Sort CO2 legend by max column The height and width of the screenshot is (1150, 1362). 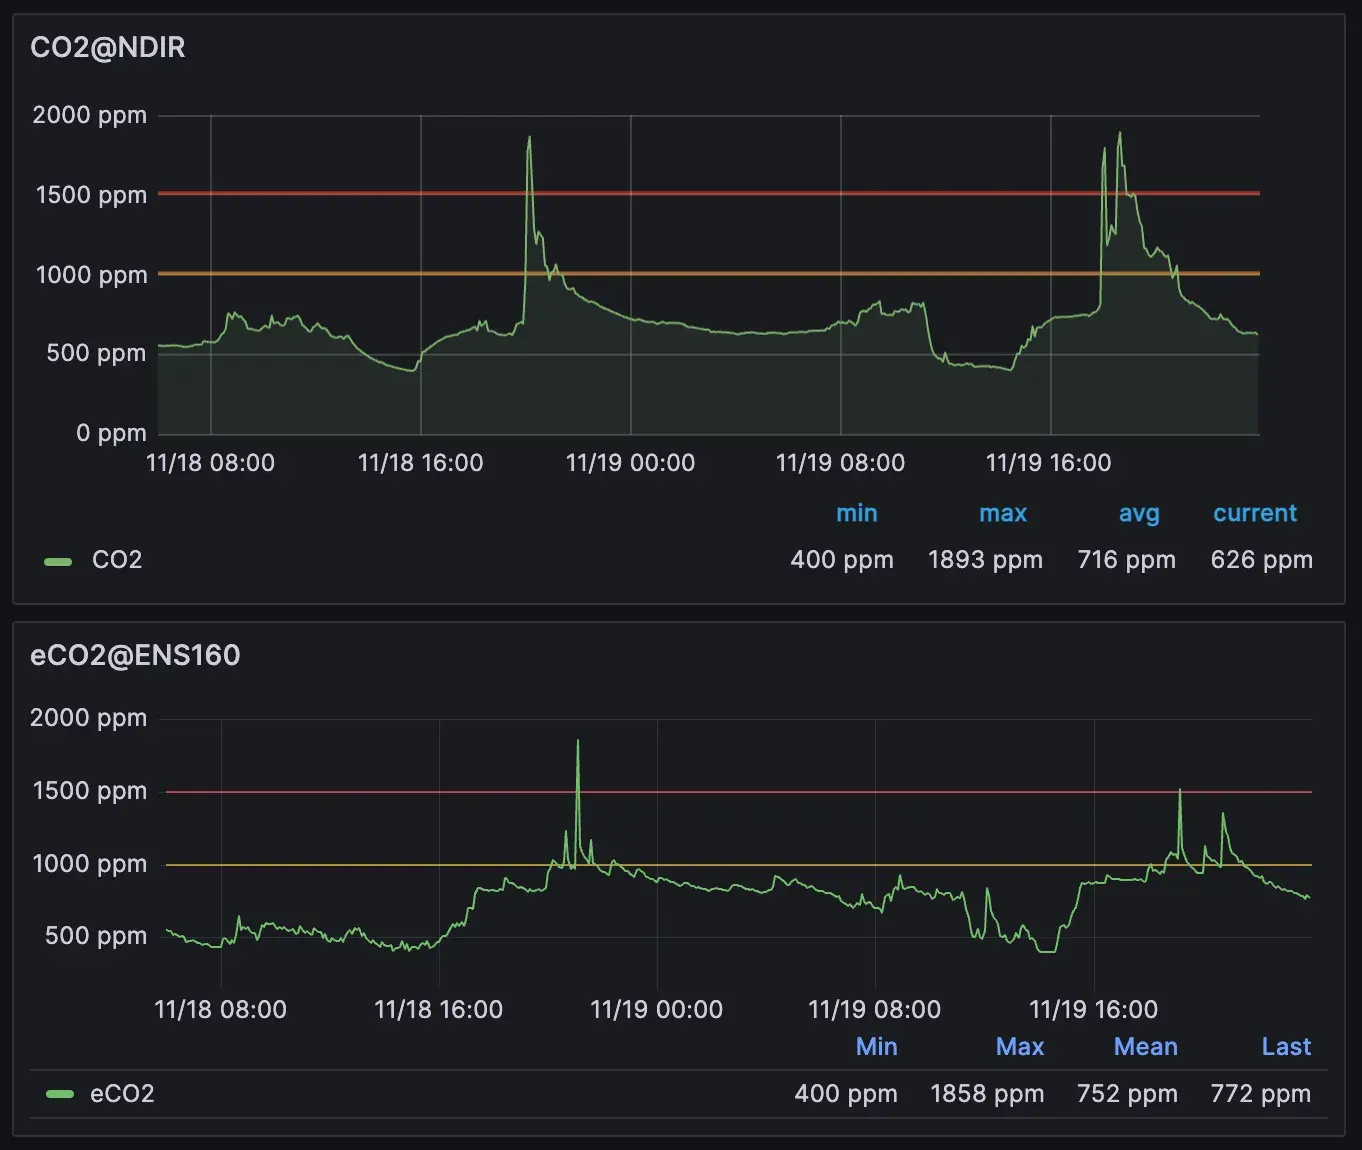coord(1002,513)
